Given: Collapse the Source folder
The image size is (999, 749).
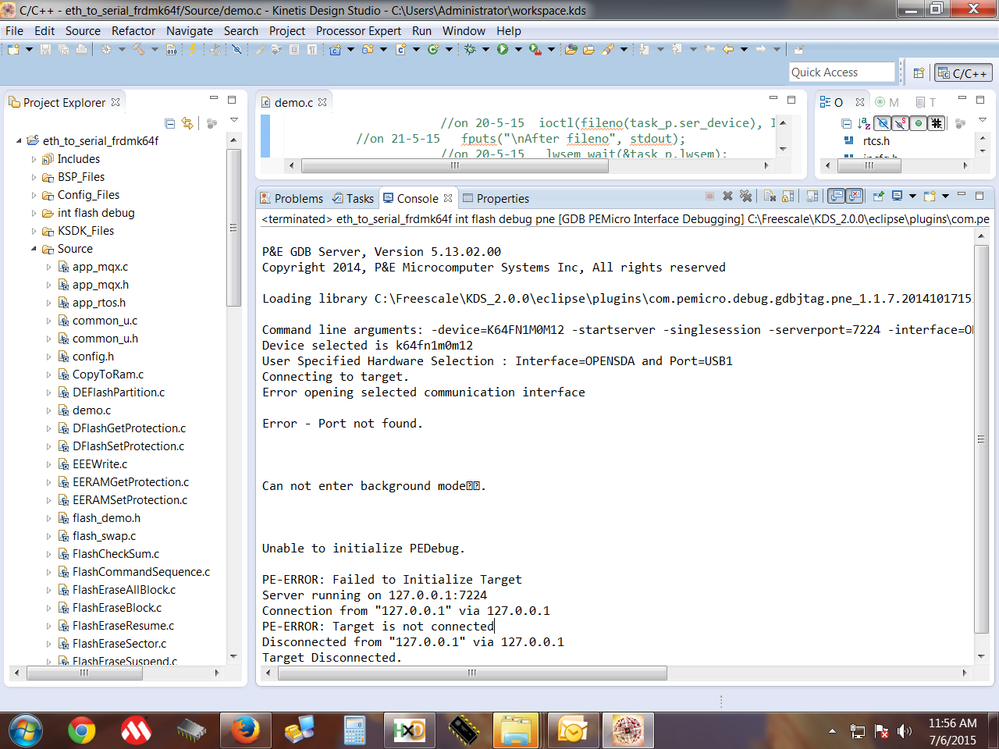Looking at the screenshot, I should (34, 249).
